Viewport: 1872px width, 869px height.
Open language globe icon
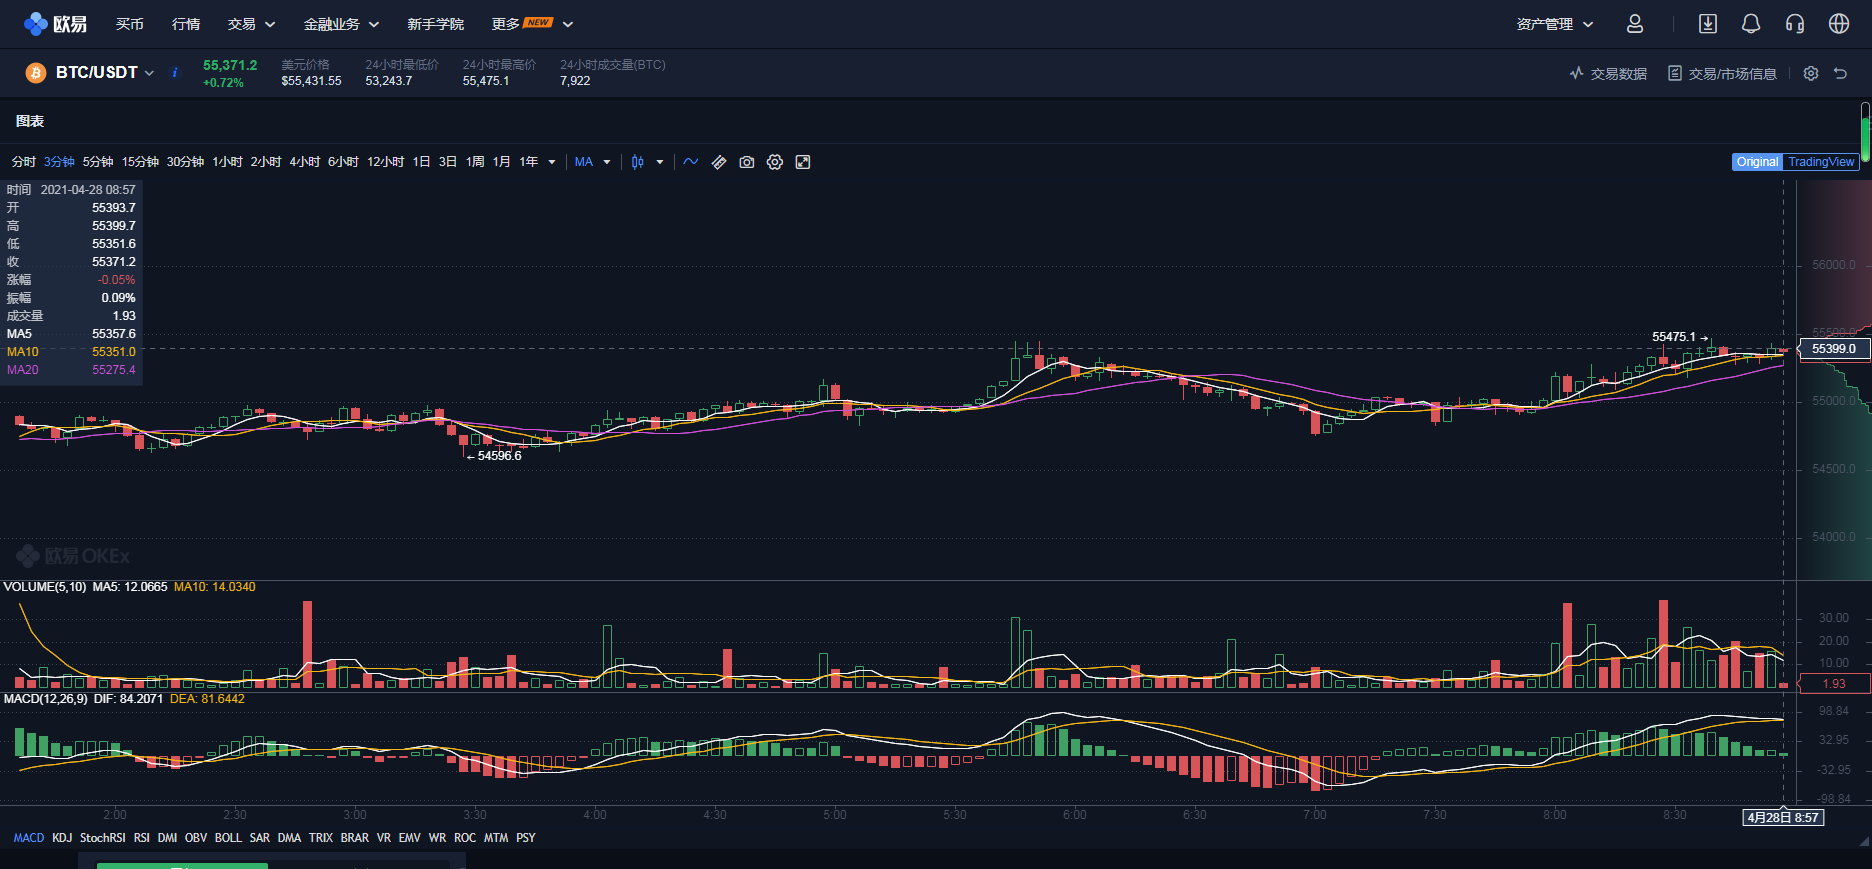(1839, 24)
